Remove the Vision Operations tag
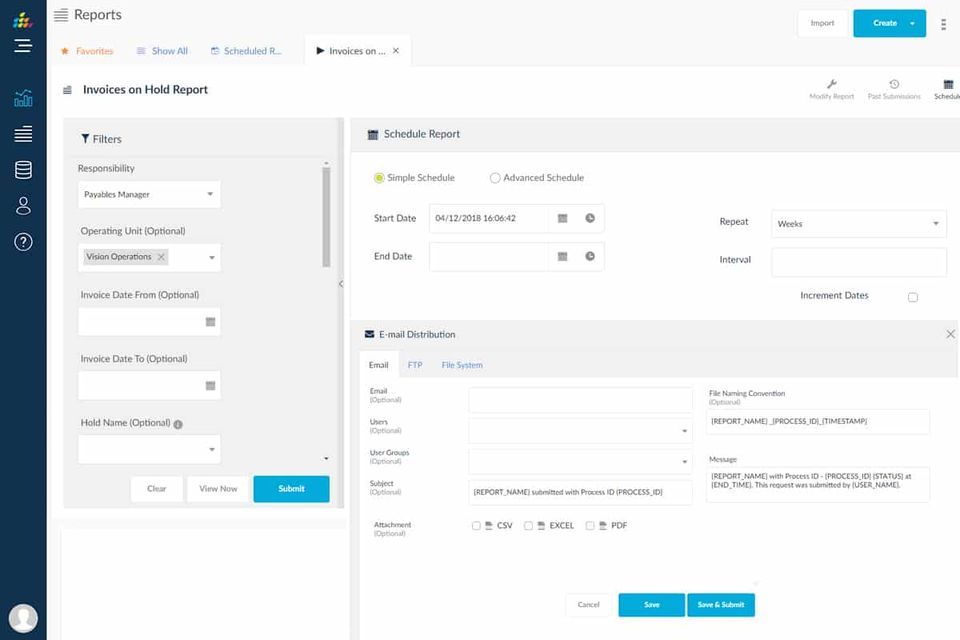960x640 pixels. [x=161, y=257]
